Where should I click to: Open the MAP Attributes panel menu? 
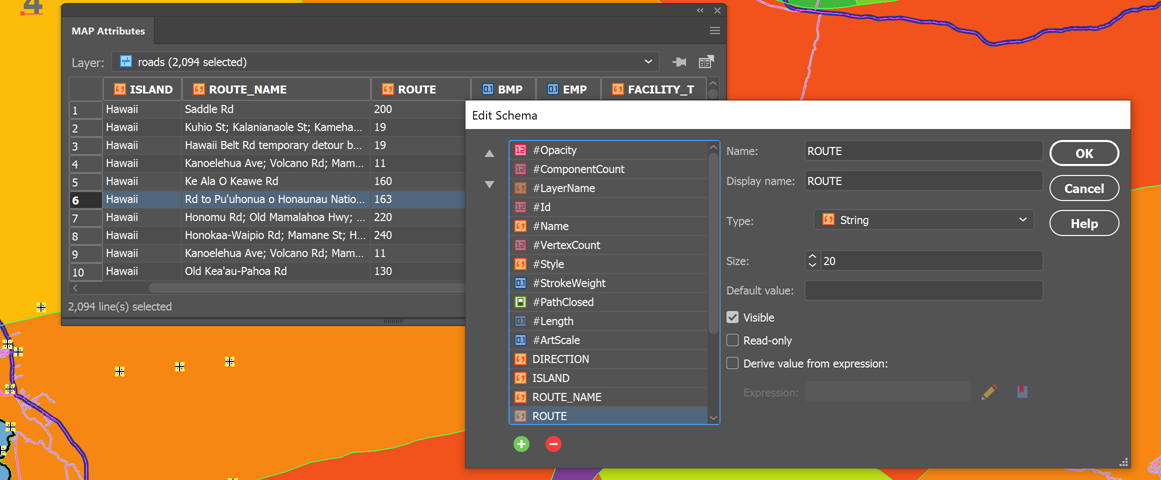pyautogui.click(x=715, y=30)
